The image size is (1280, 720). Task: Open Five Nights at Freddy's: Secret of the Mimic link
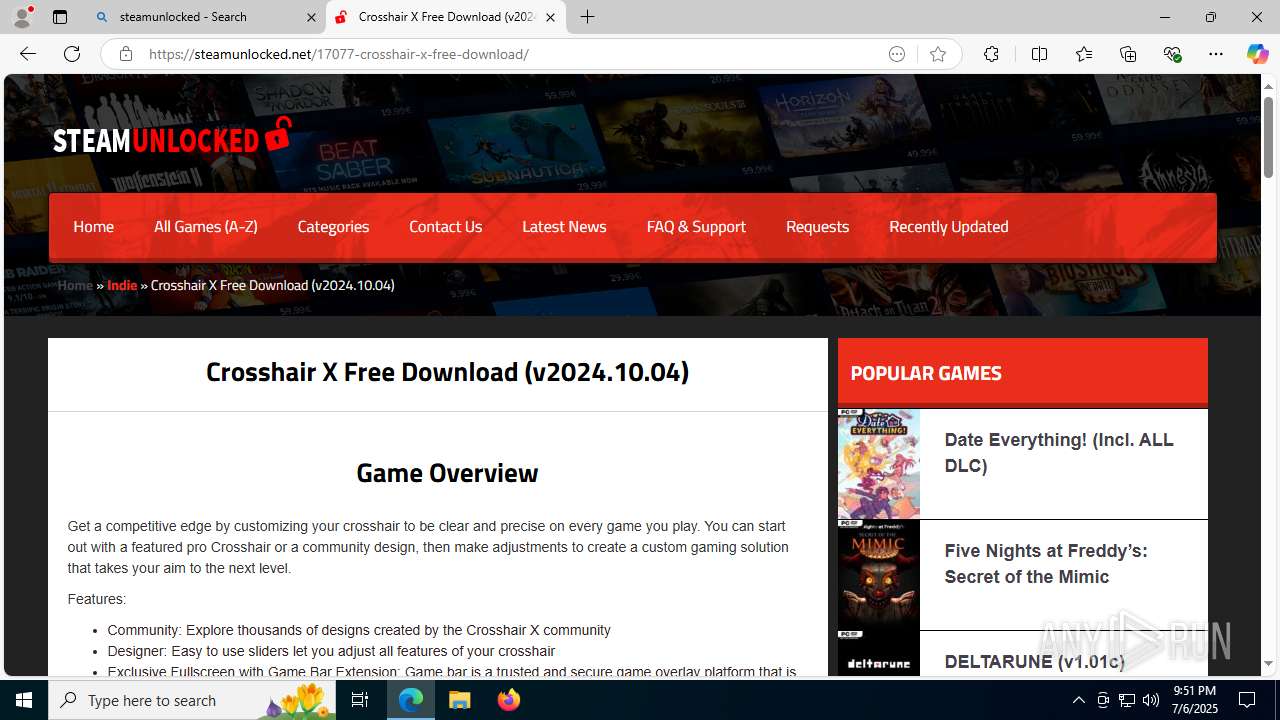(1046, 564)
